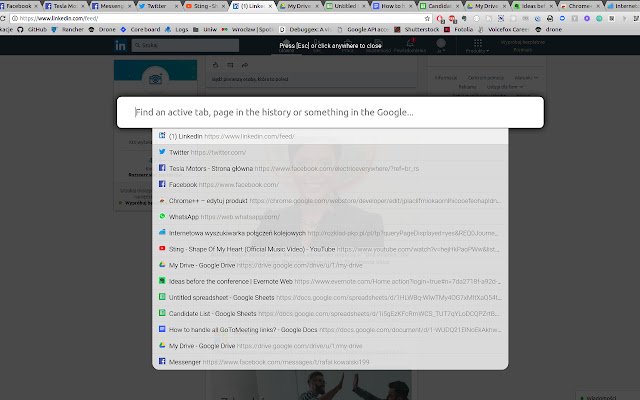Click the Sheets icon on Untitled spreadsheet row
The height and width of the screenshot is (400, 640).
pyautogui.click(x=162, y=297)
